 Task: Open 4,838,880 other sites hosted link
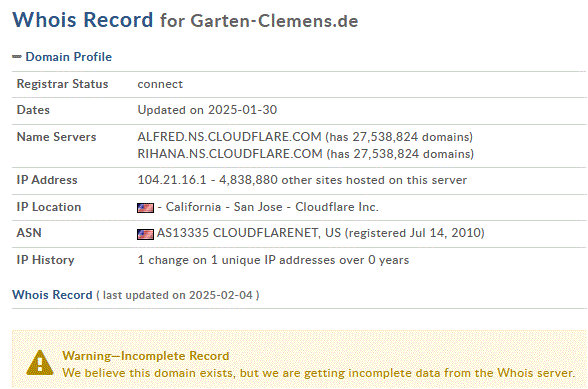tap(343, 180)
